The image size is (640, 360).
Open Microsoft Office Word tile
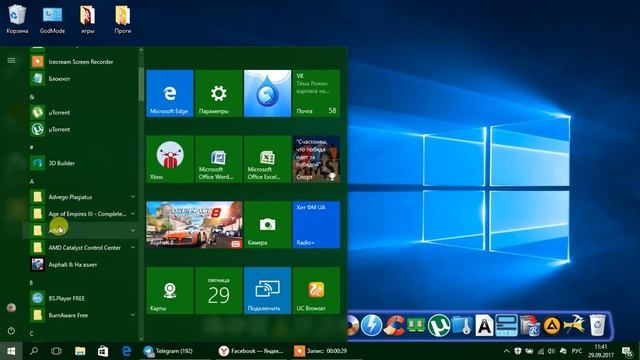coord(218,159)
